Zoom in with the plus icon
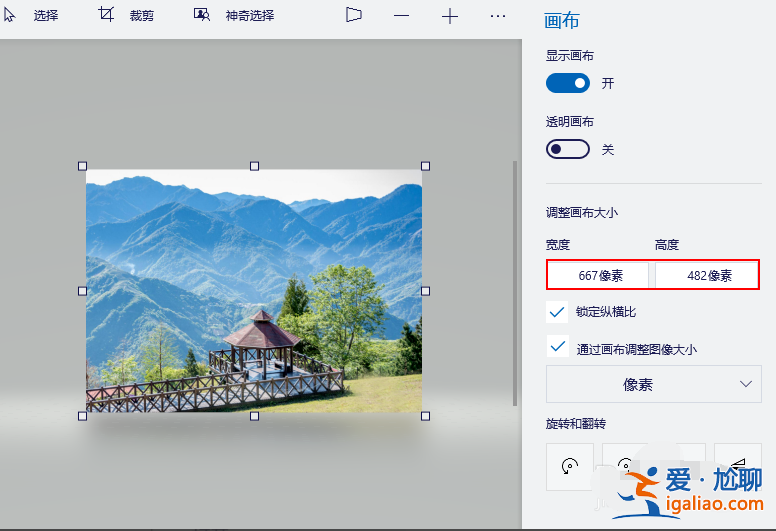 (449, 16)
